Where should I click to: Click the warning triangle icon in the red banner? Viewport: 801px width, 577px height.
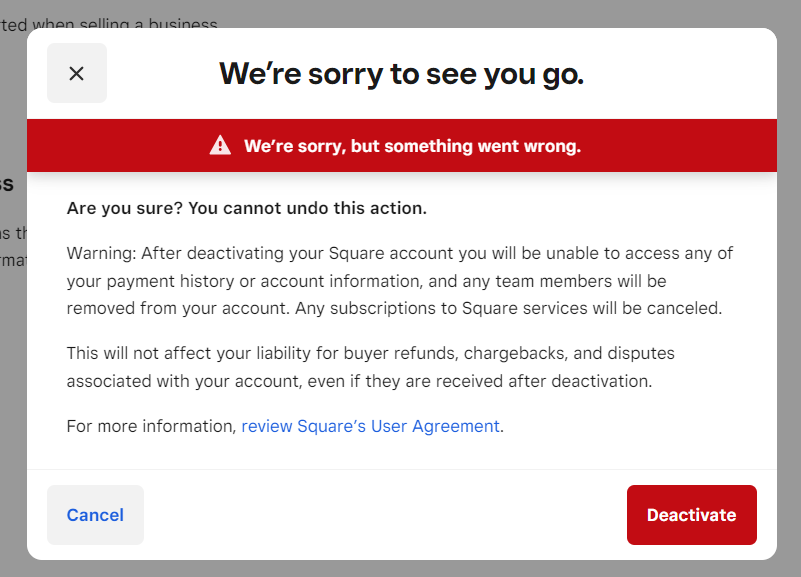[x=220, y=146]
